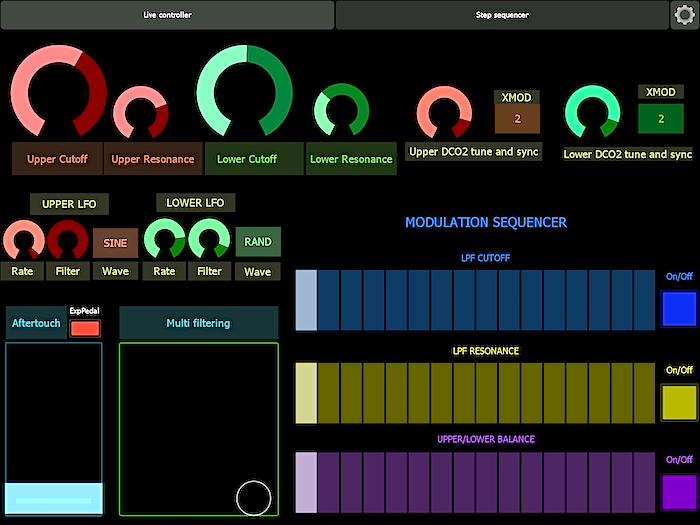The width and height of the screenshot is (700, 525).
Task: Click the MODULATION SEQUENCER heading
Action: tap(486, 222)
